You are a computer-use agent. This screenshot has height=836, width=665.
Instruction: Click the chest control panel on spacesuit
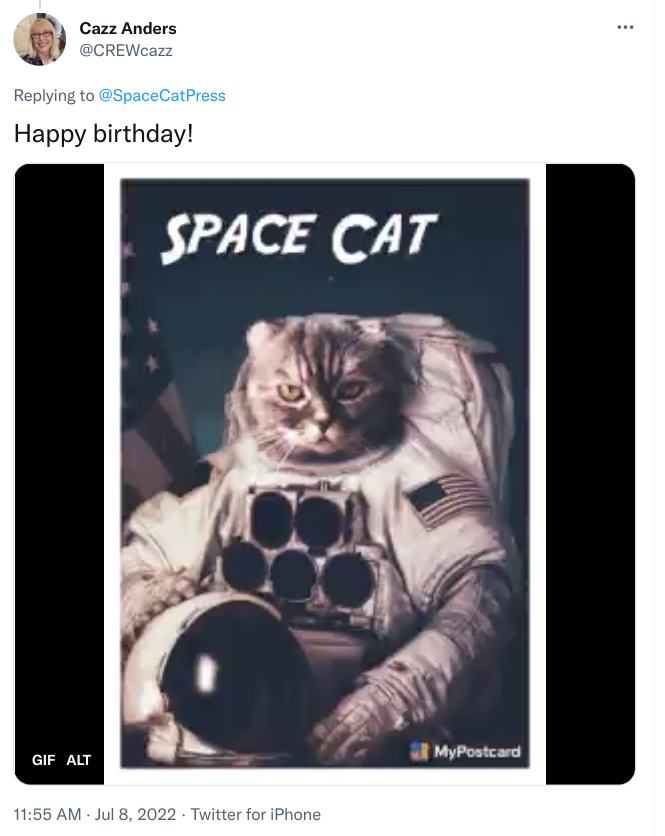tap(296, 545)
